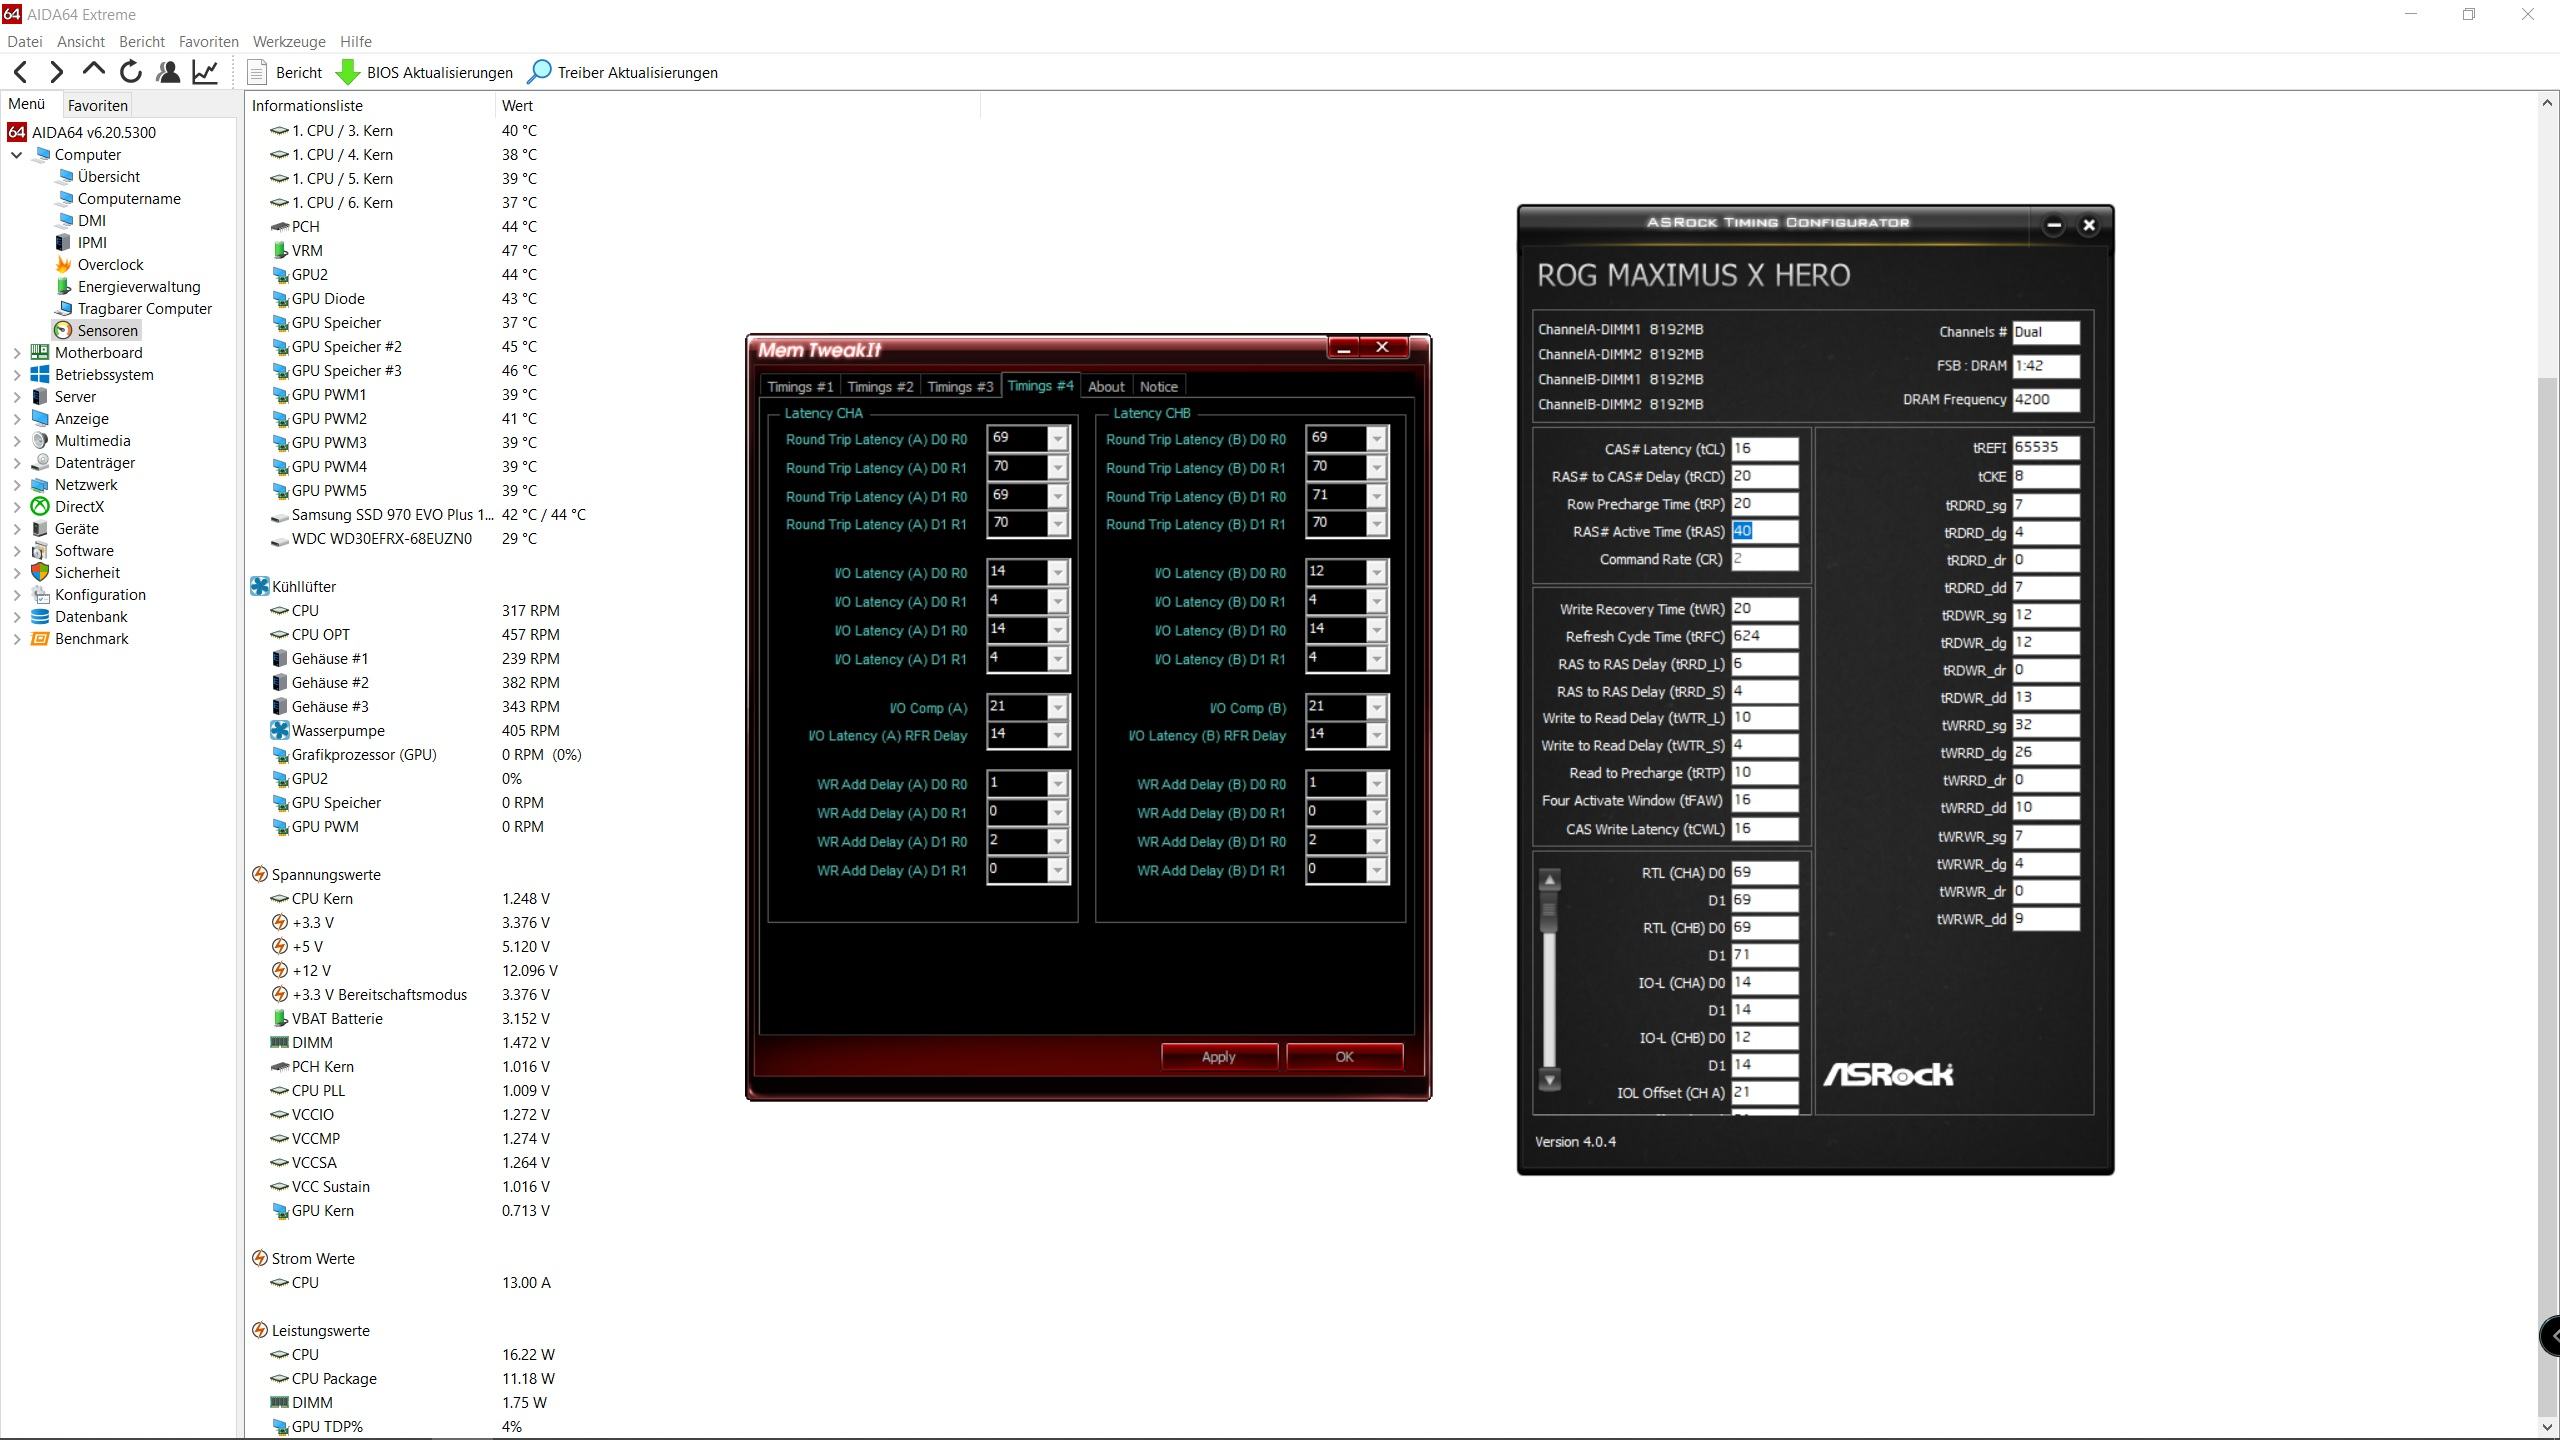This screenshot has width=2560, height=1440.
Task: Click the Informationsliste column header
Action: [x=371, y=106]
